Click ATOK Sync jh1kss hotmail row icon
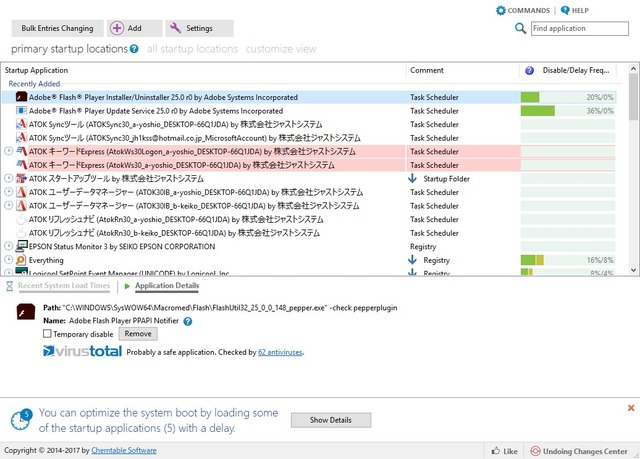Screen dimensions: 640x459 click(x=21, y=137)
